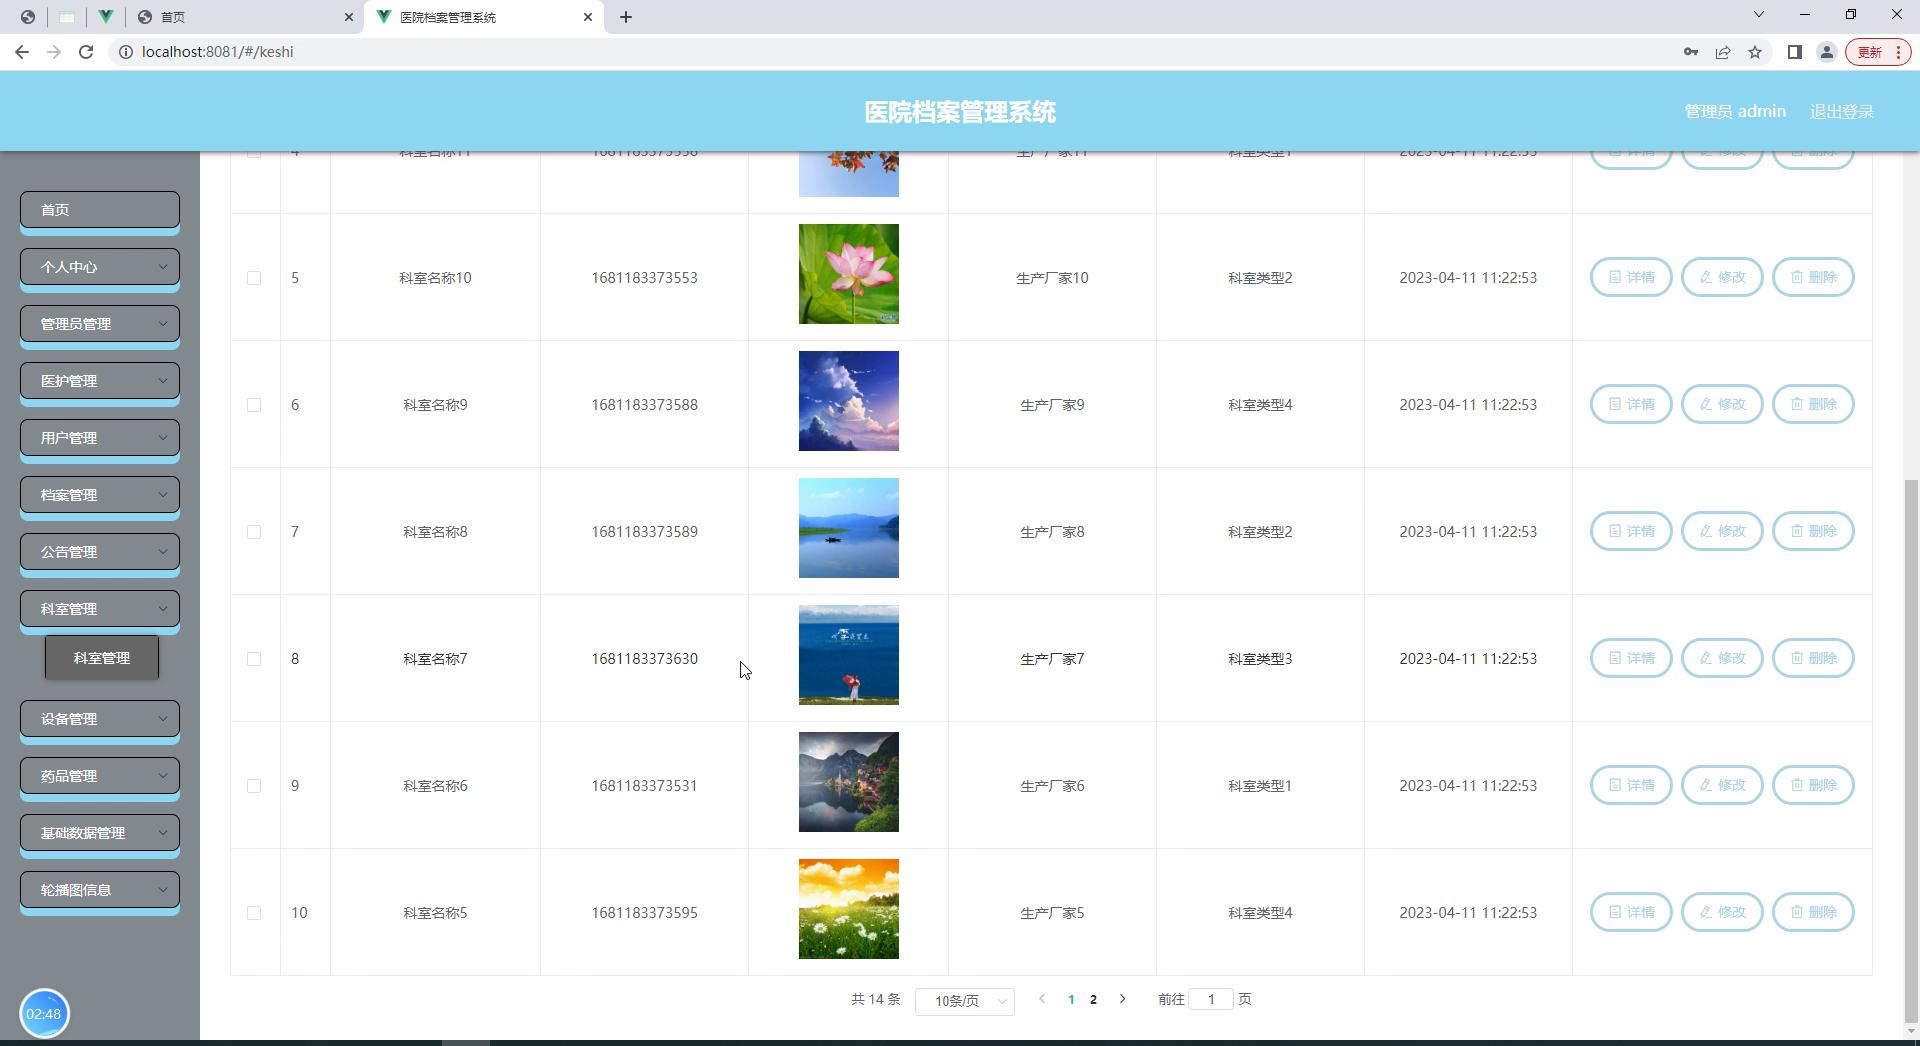Close the 首页 browser tab
Image resolution: width=1920 pixels, height=1046 pixels.
coord(348,17)
